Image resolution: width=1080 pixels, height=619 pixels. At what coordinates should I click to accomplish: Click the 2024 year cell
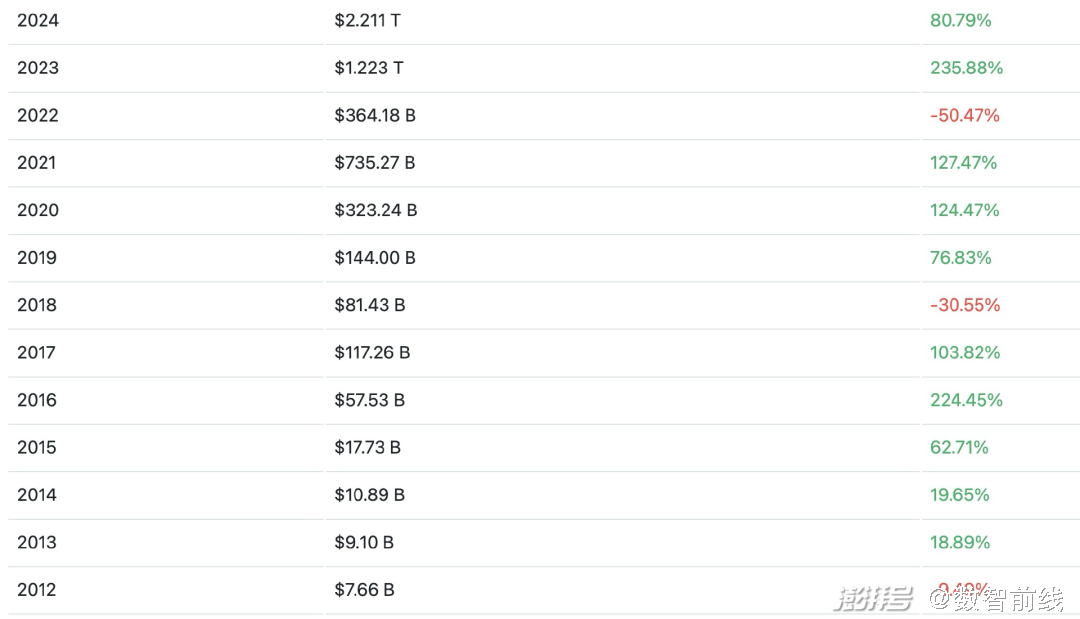click(x=38, y=20)
